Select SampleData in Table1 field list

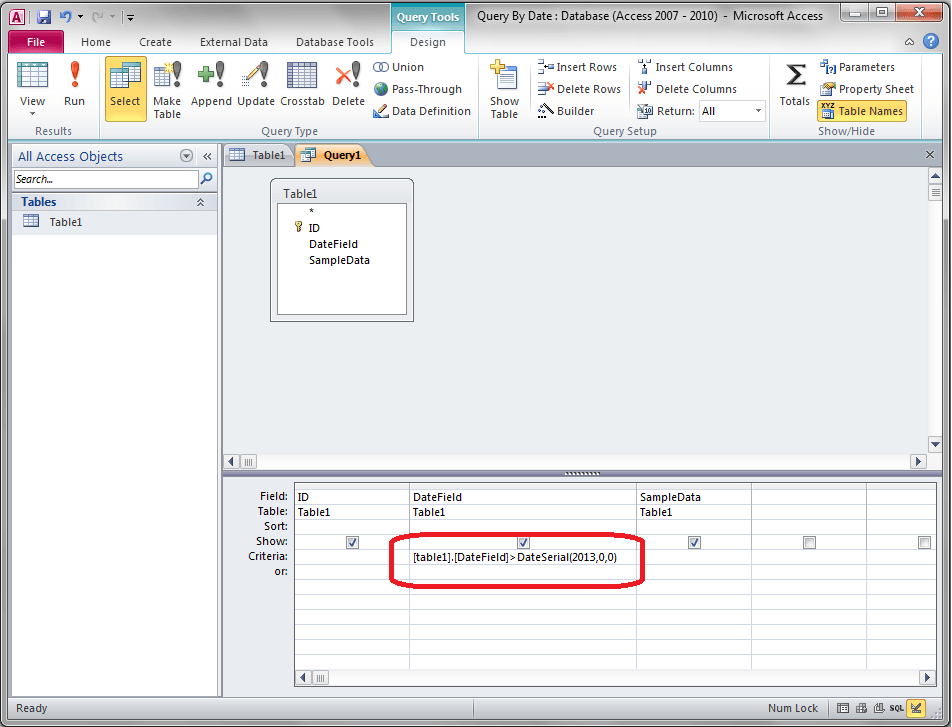point(339,260)
